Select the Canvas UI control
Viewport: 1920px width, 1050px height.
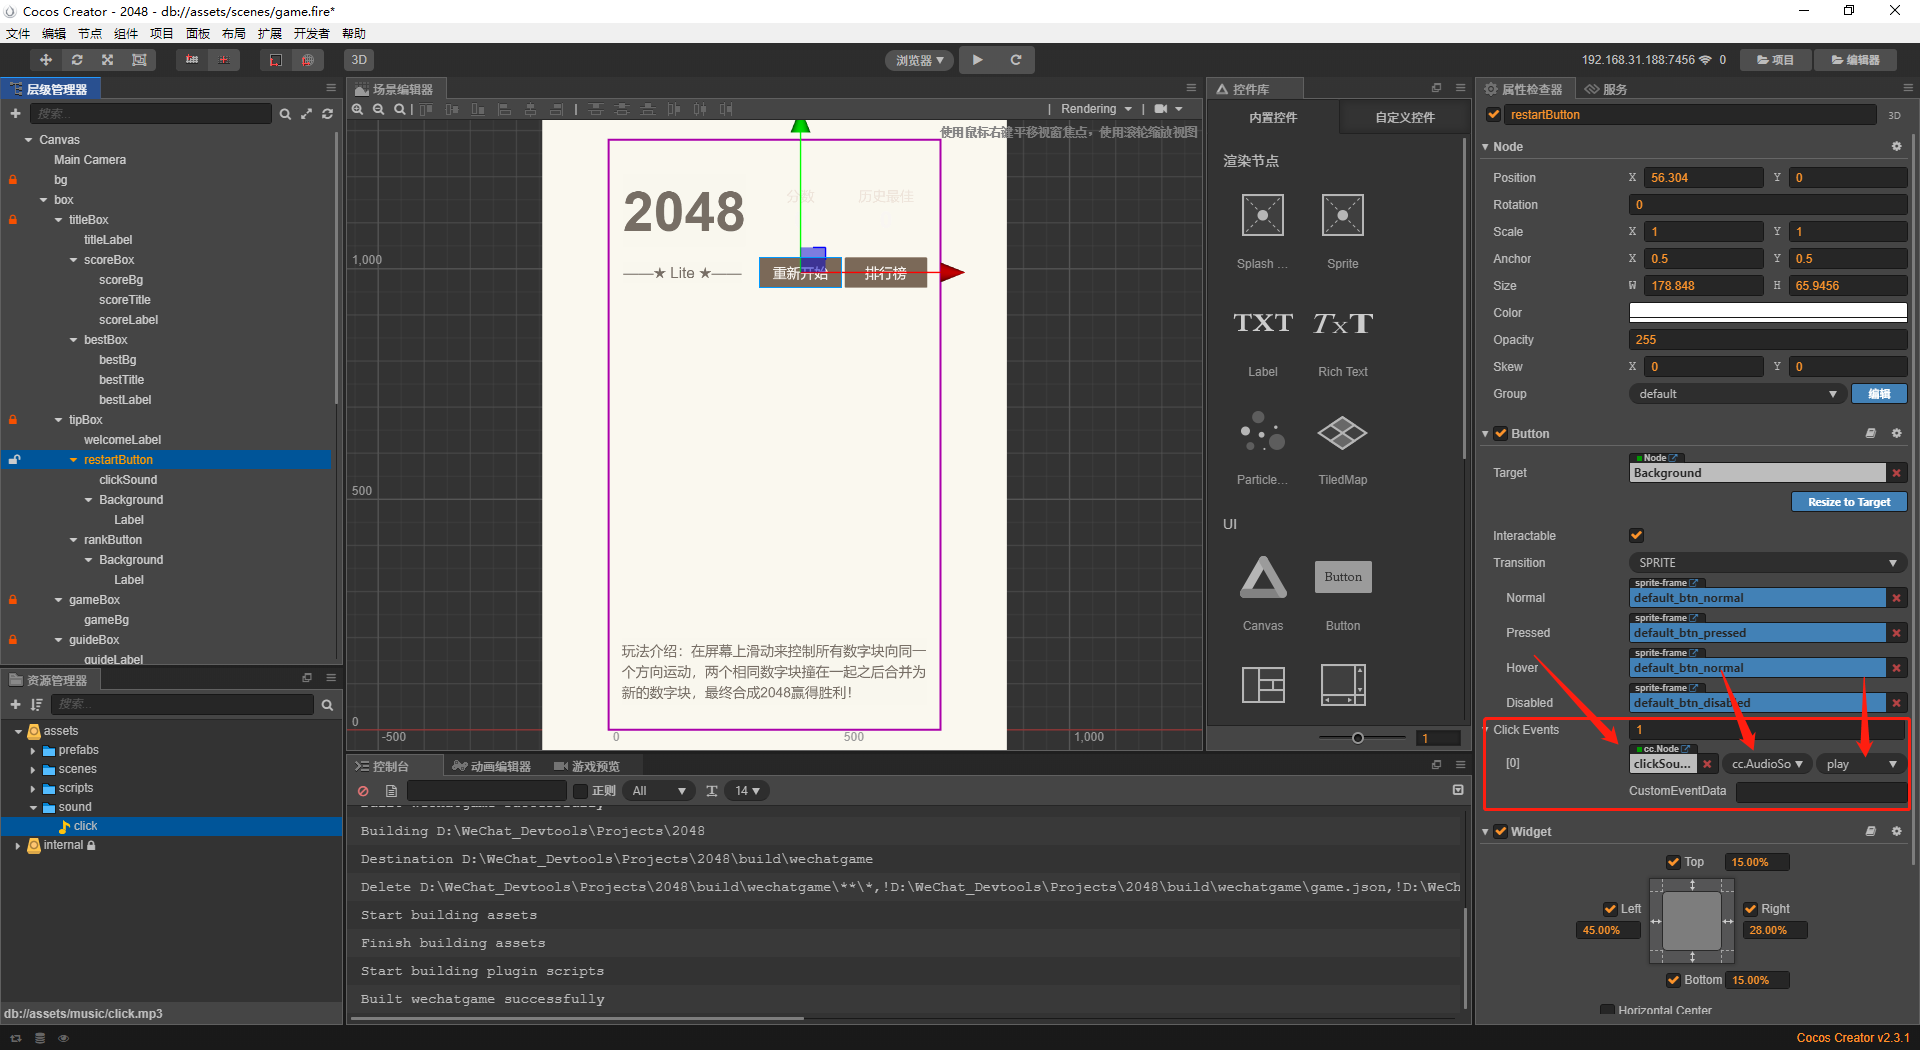click(1263, 577)
